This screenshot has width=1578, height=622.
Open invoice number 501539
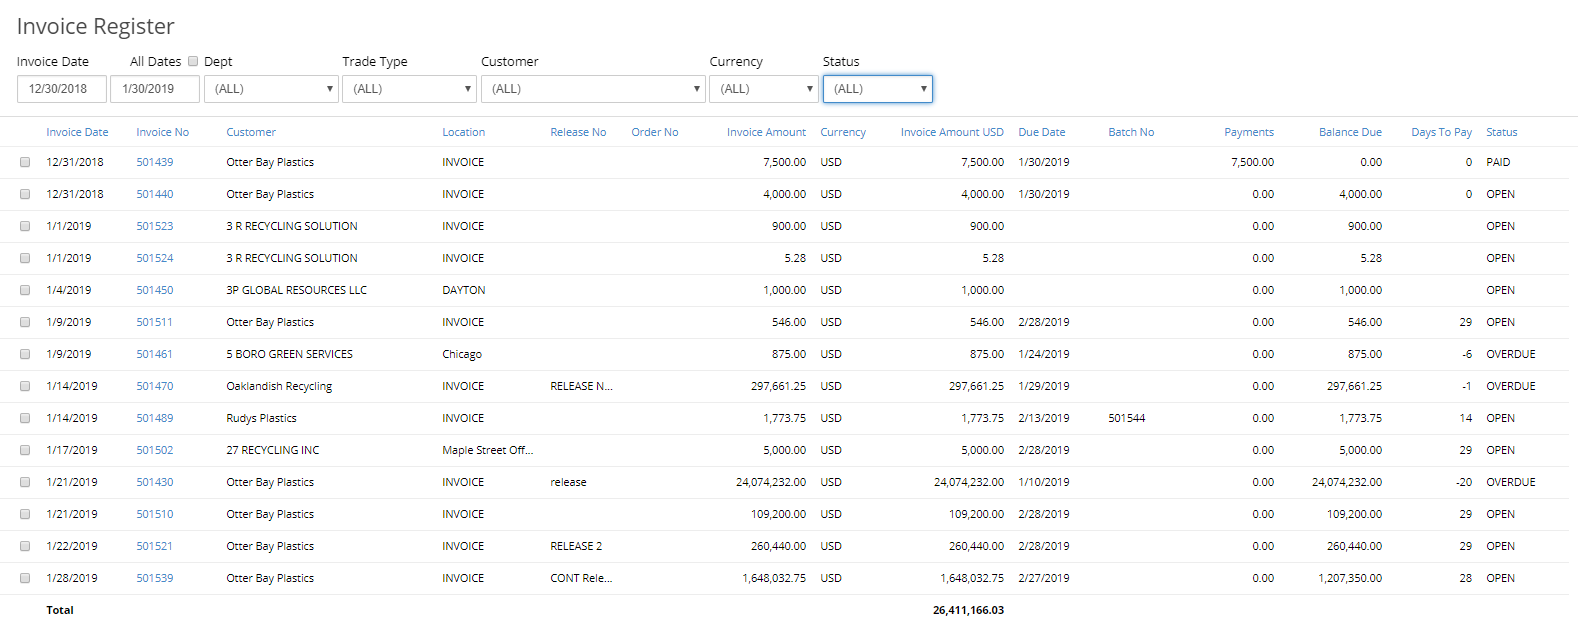[x=155, y=578]
